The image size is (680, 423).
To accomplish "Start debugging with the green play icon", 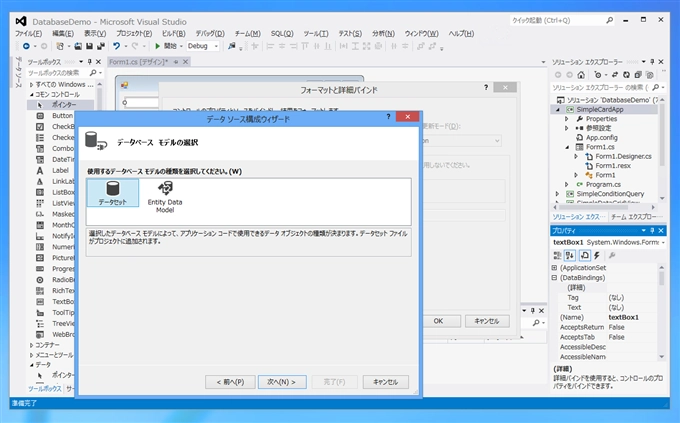I will [x=157, y=46].
